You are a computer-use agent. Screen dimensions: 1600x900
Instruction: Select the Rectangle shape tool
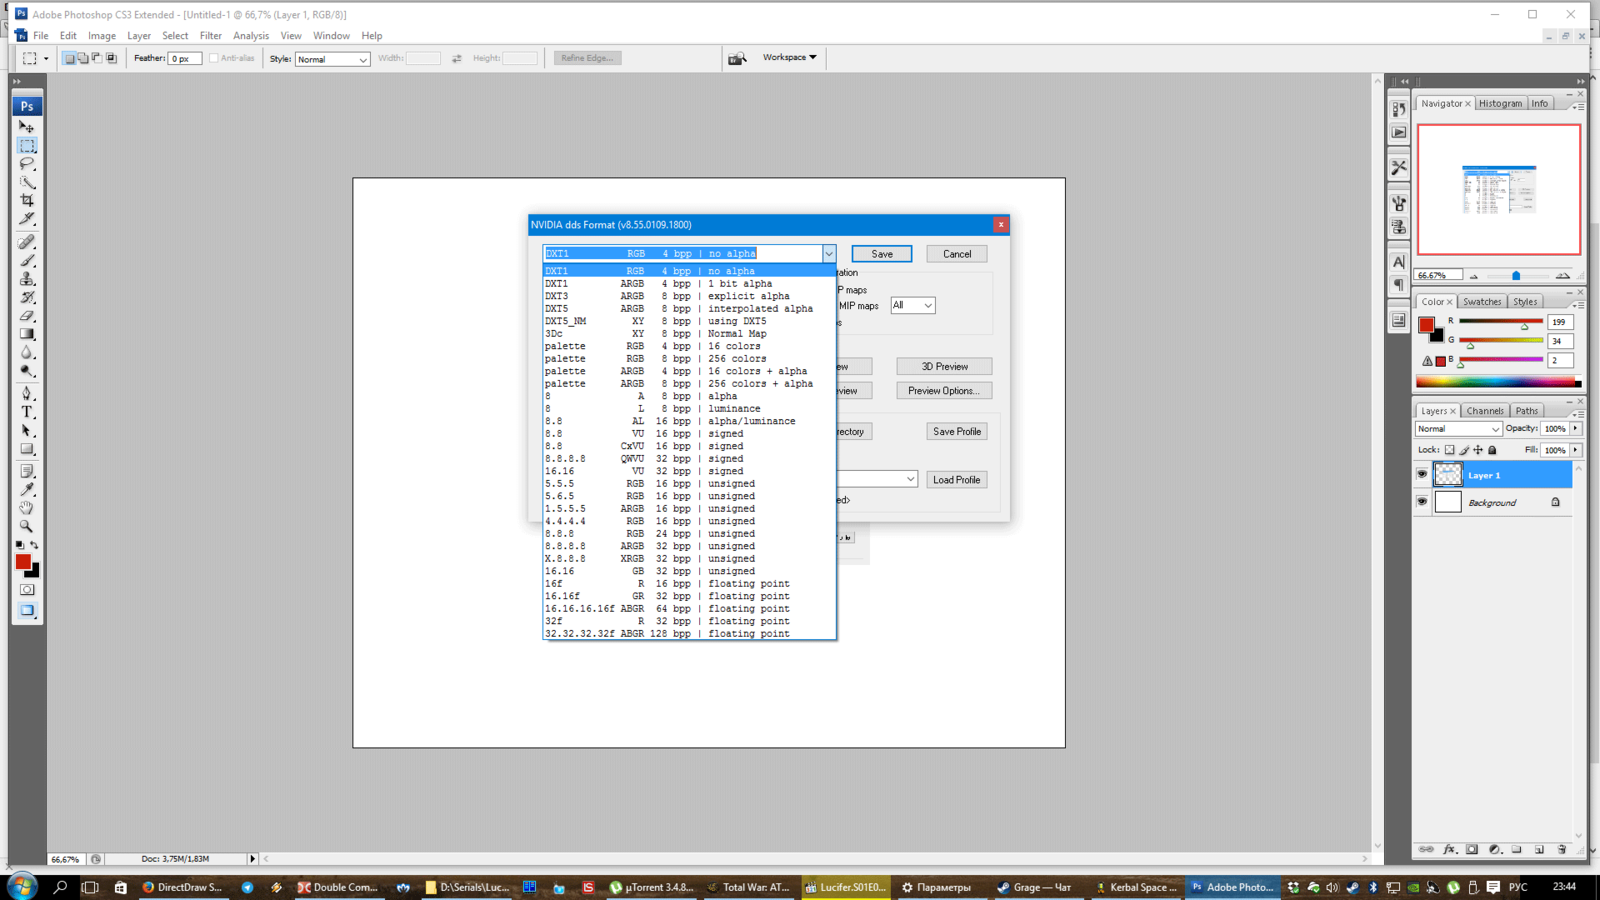[27, 449]
